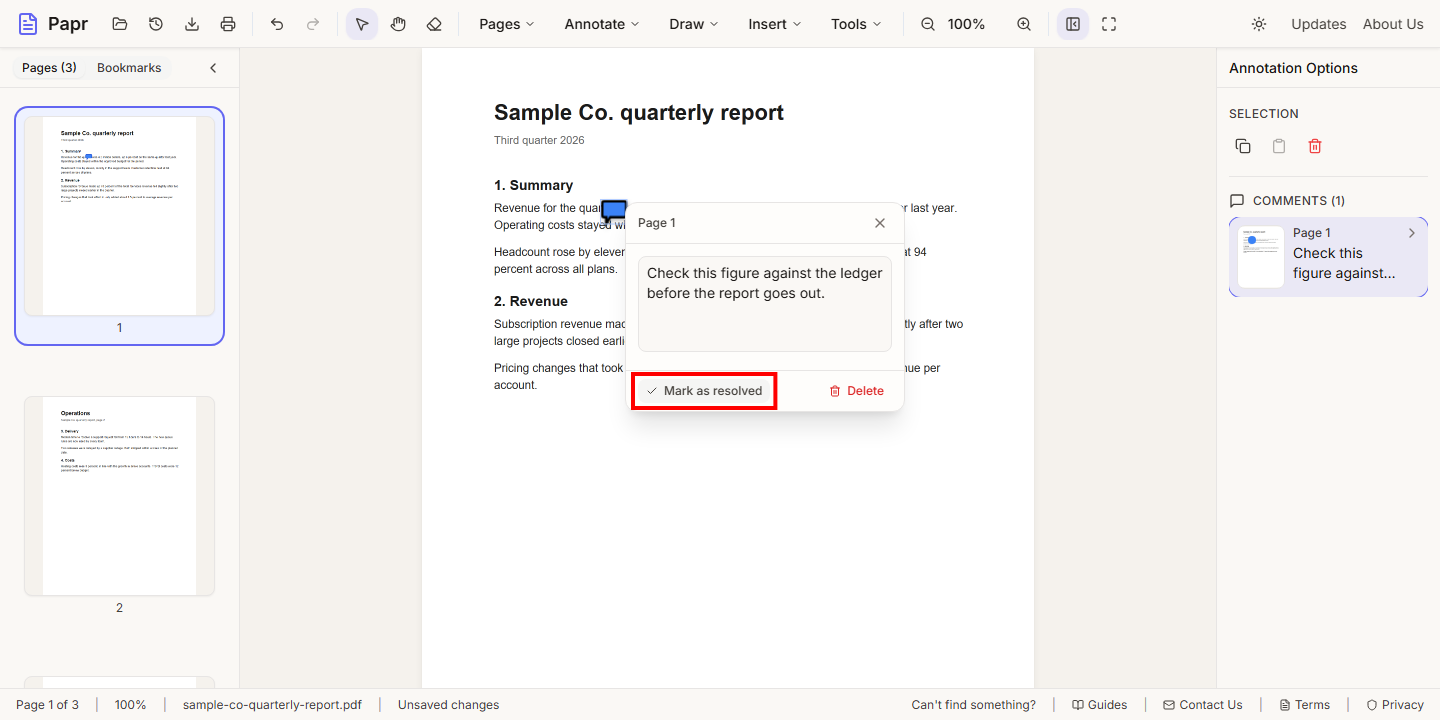This screenshot has width=1440, height=720.
Task: Undo the last action
Action: tap(277, 24)
